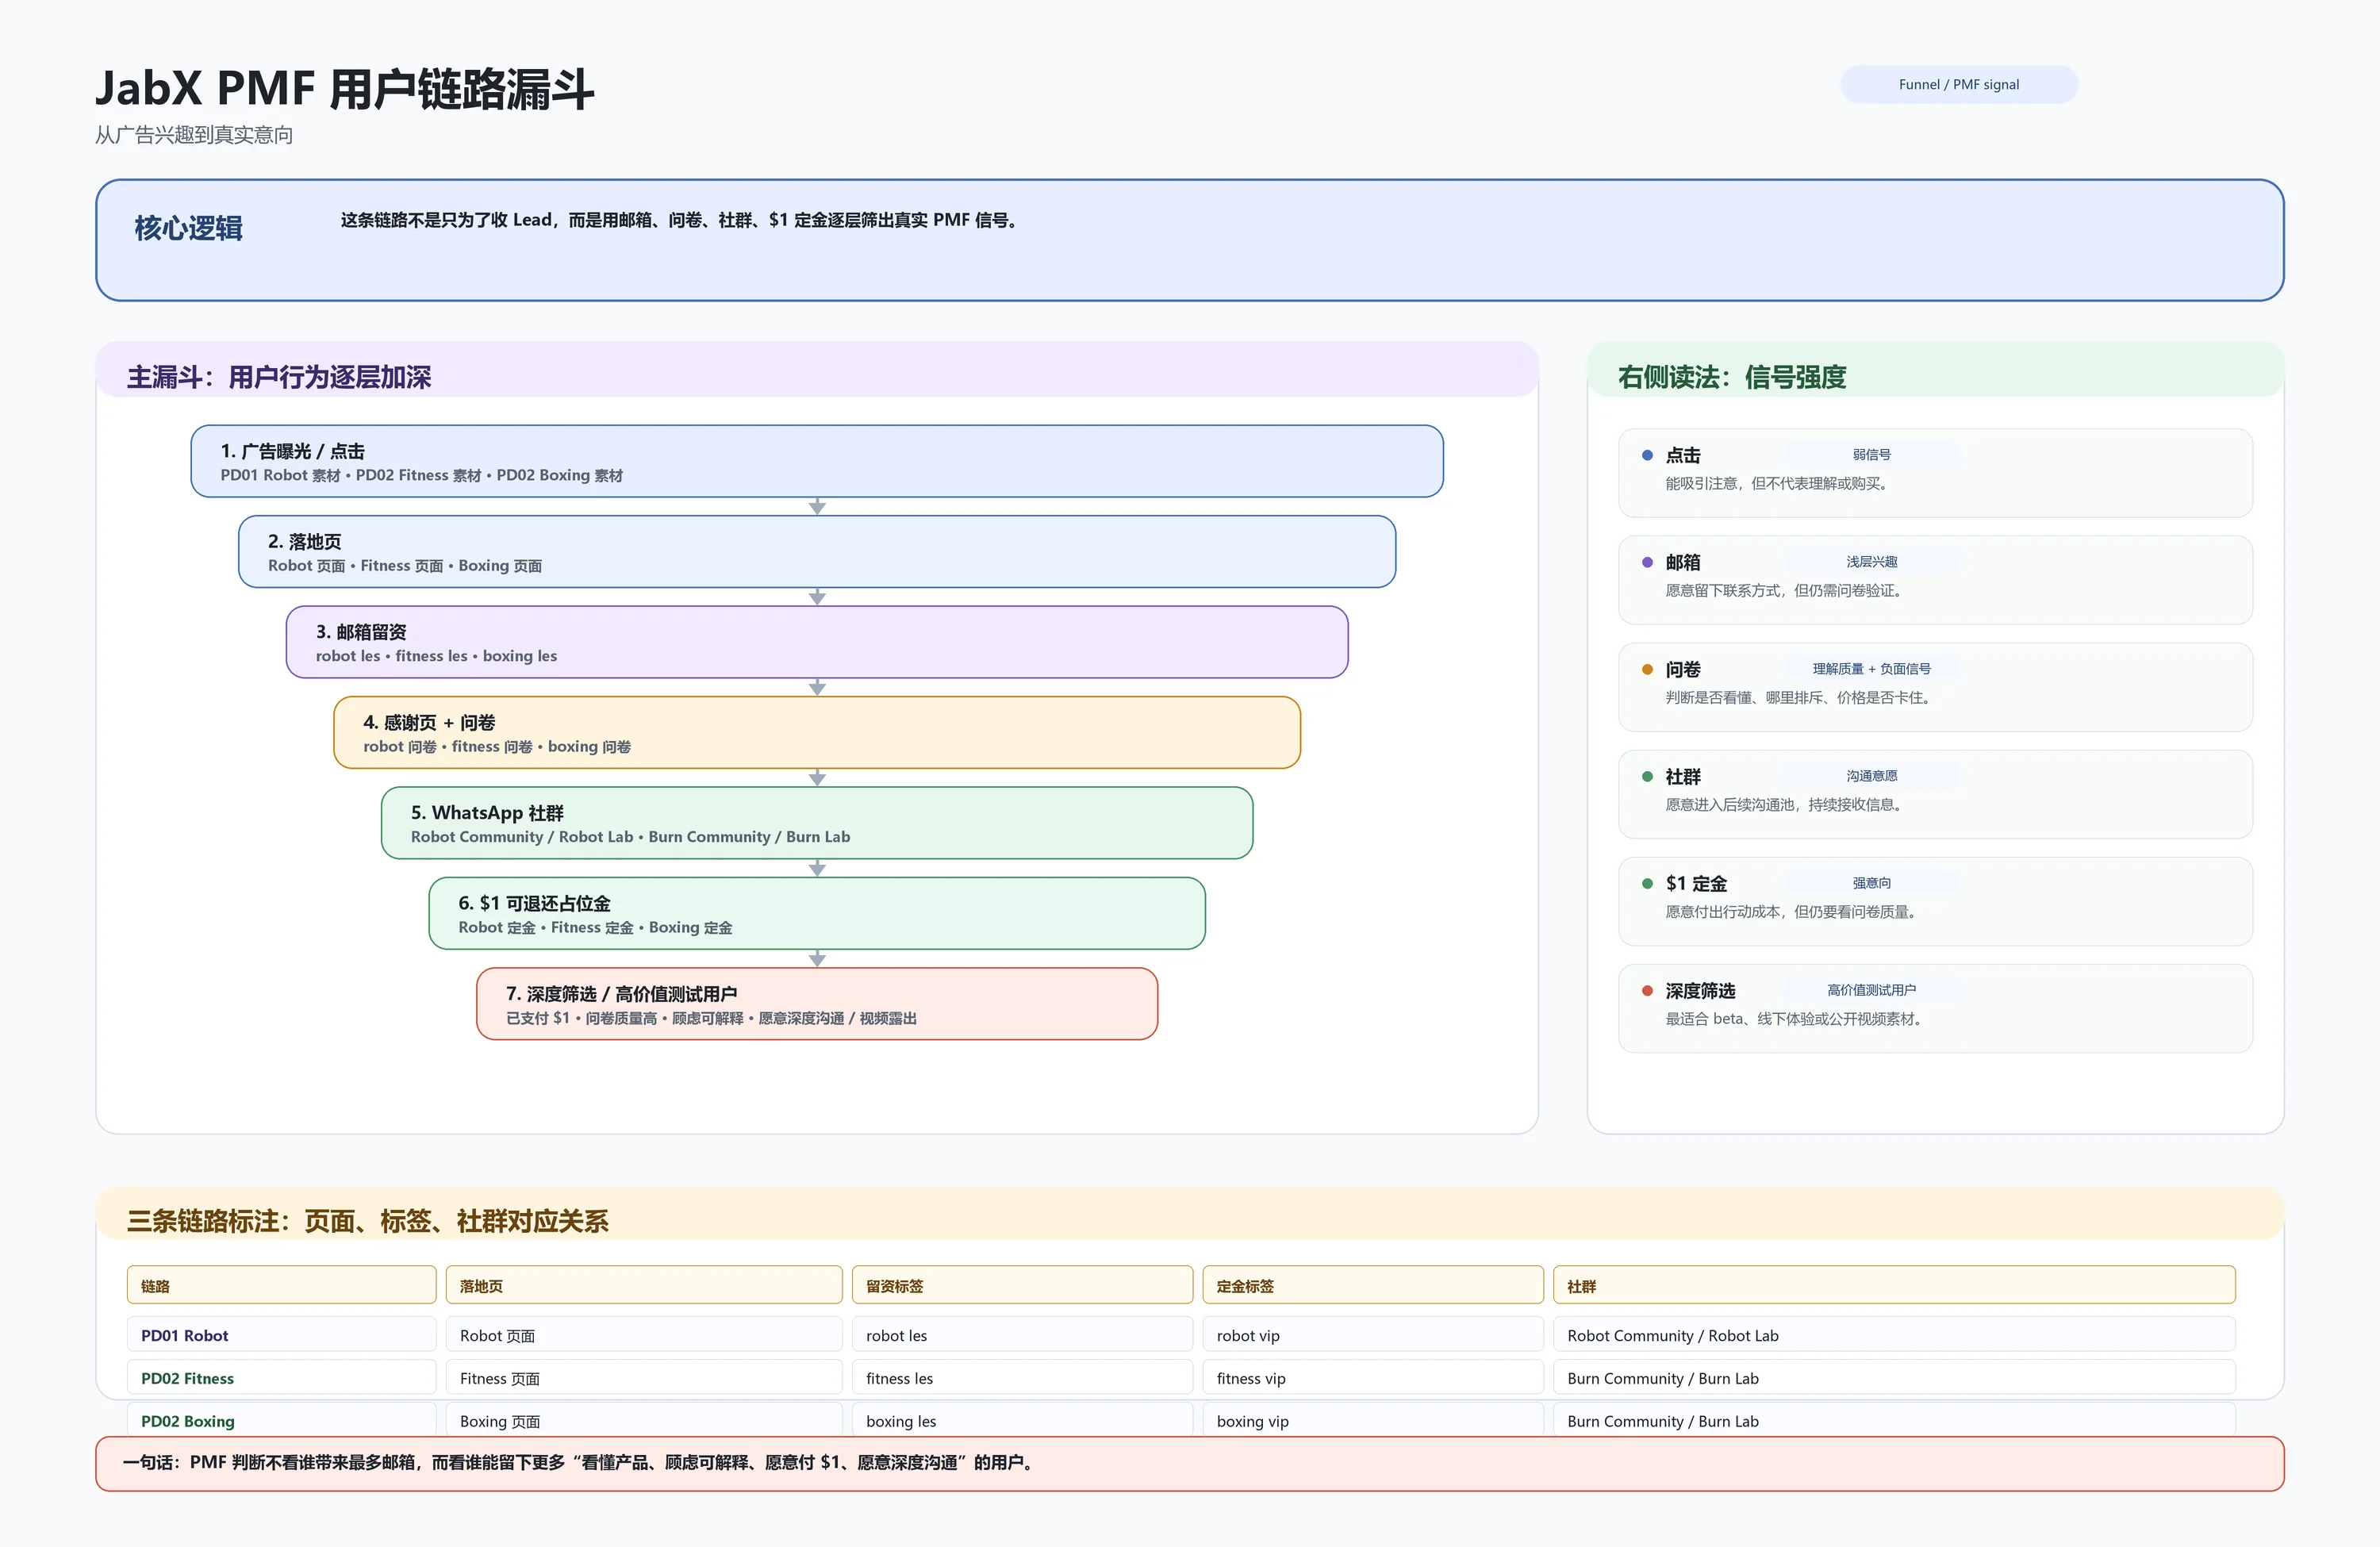This screenshot has width=2380, height=1547.
Task: Click the 定金标签 column header
Action: point(1373,1285)
